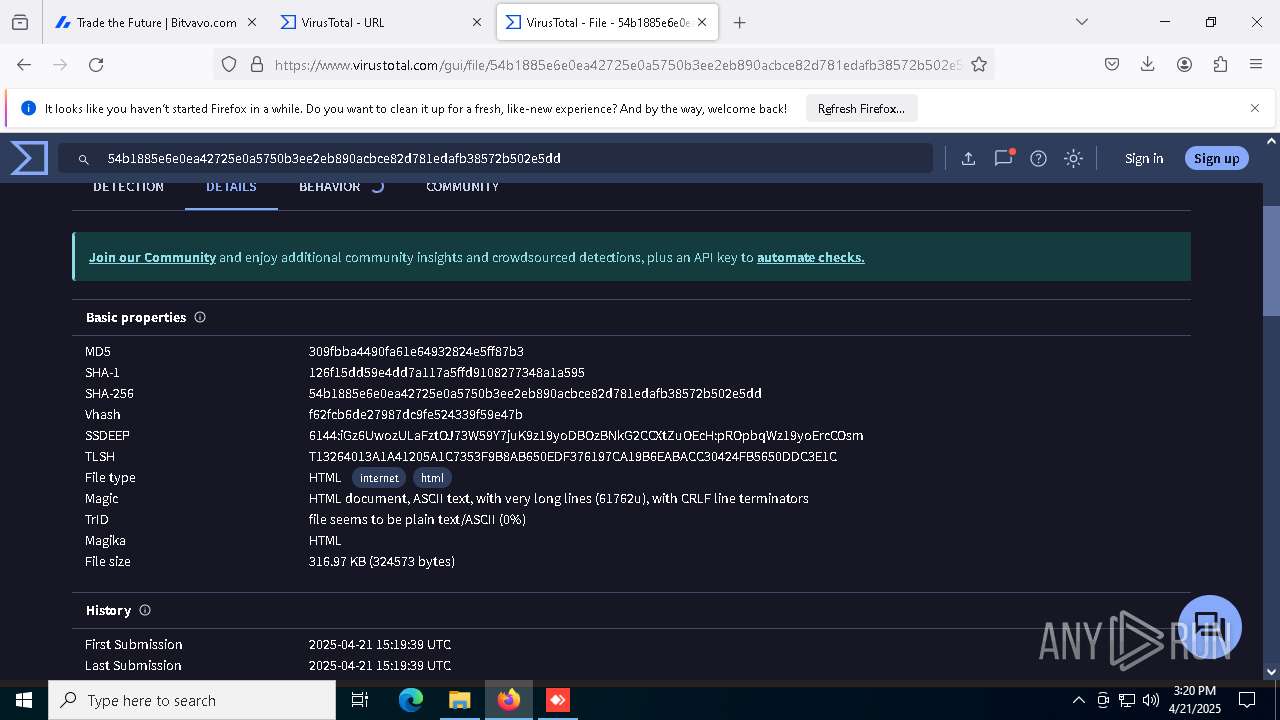Open a new tab with plus button
This screenshot has width=1280, height=720.
click(740, 22)
